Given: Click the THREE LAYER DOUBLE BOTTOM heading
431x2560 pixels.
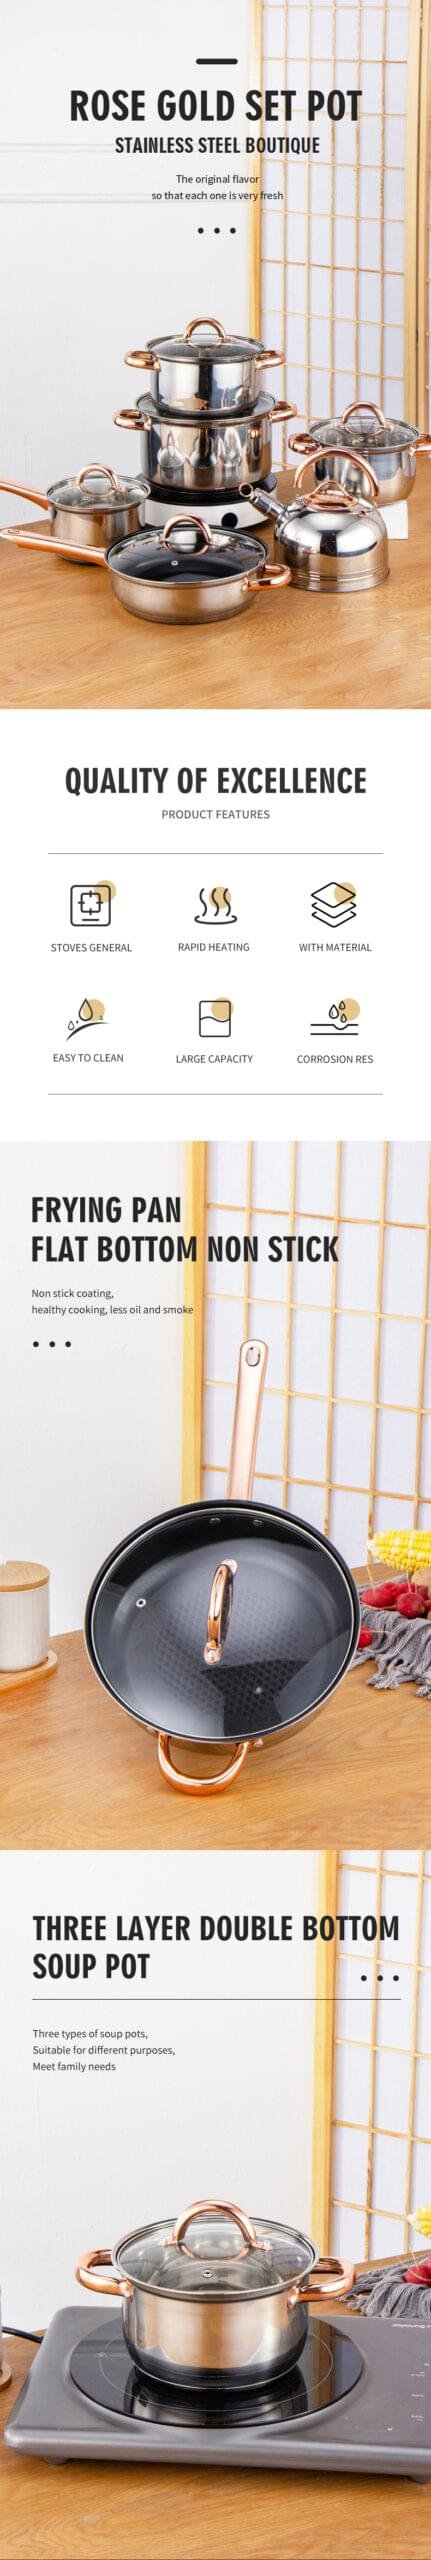Looking at the screenshot, I should 215,1946.
